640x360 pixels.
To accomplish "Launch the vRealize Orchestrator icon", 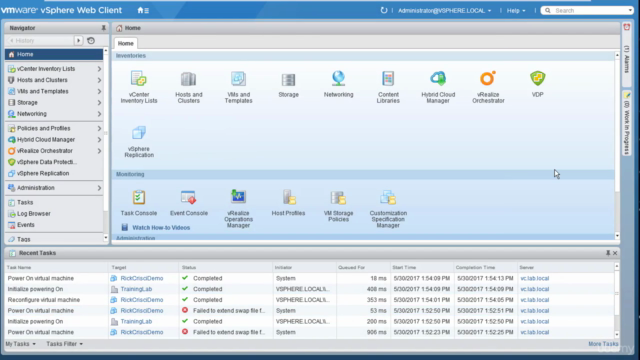I will tap(488, 78).
